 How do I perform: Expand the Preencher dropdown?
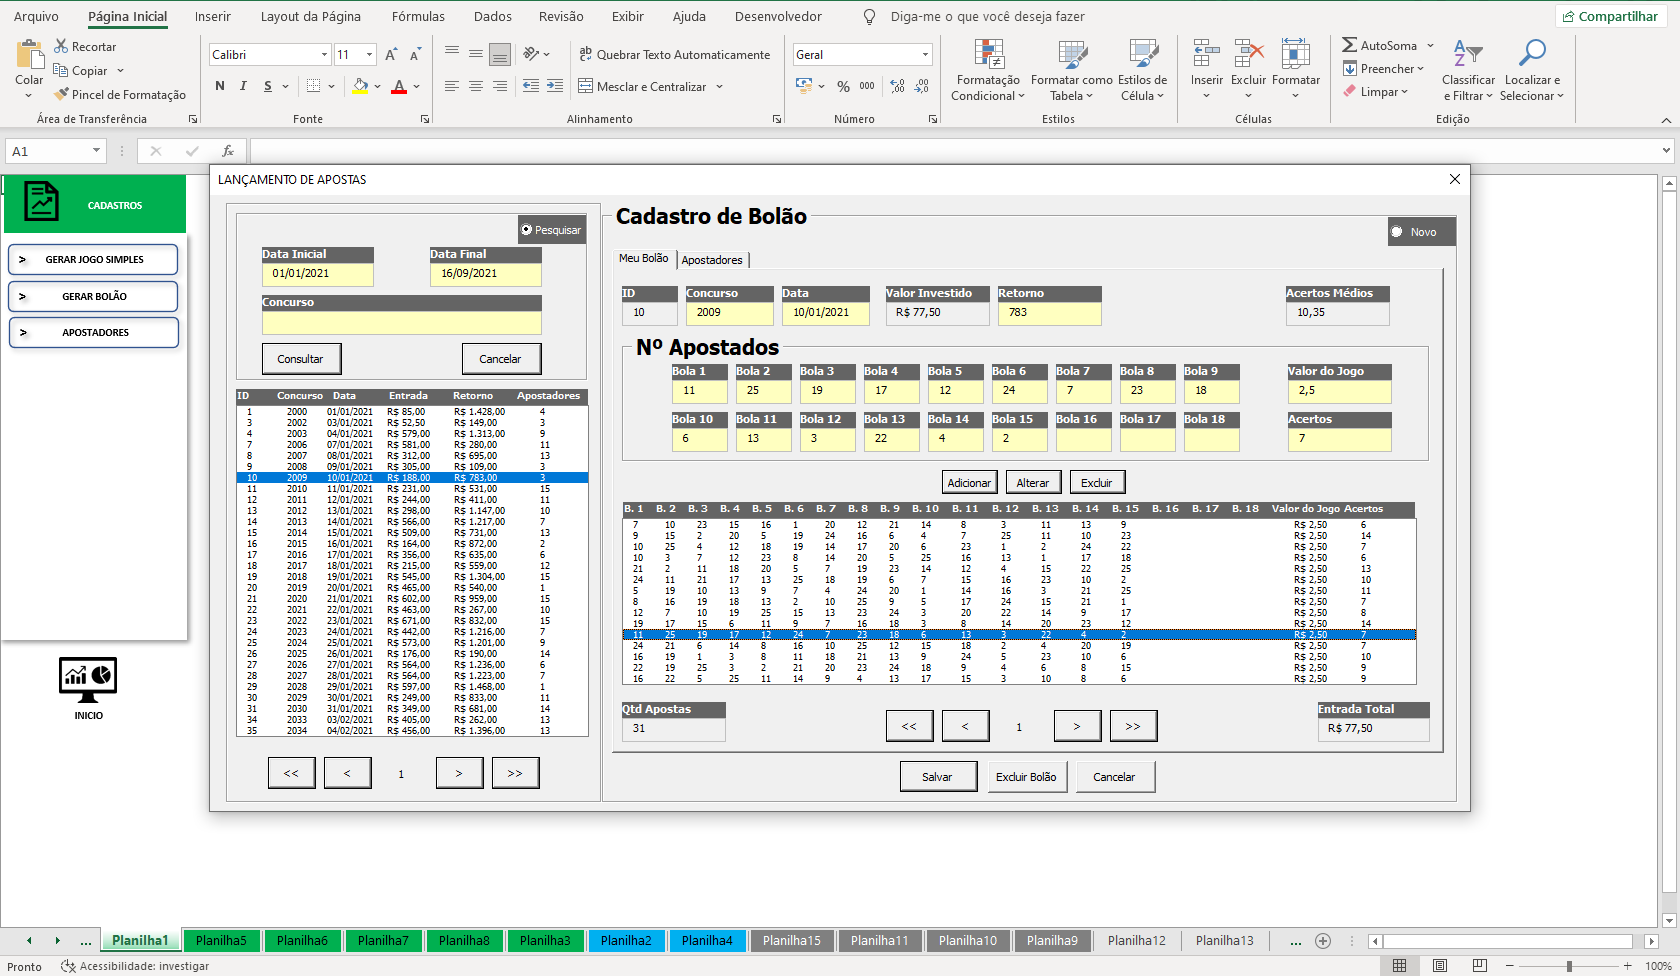tap(1420, 69)
